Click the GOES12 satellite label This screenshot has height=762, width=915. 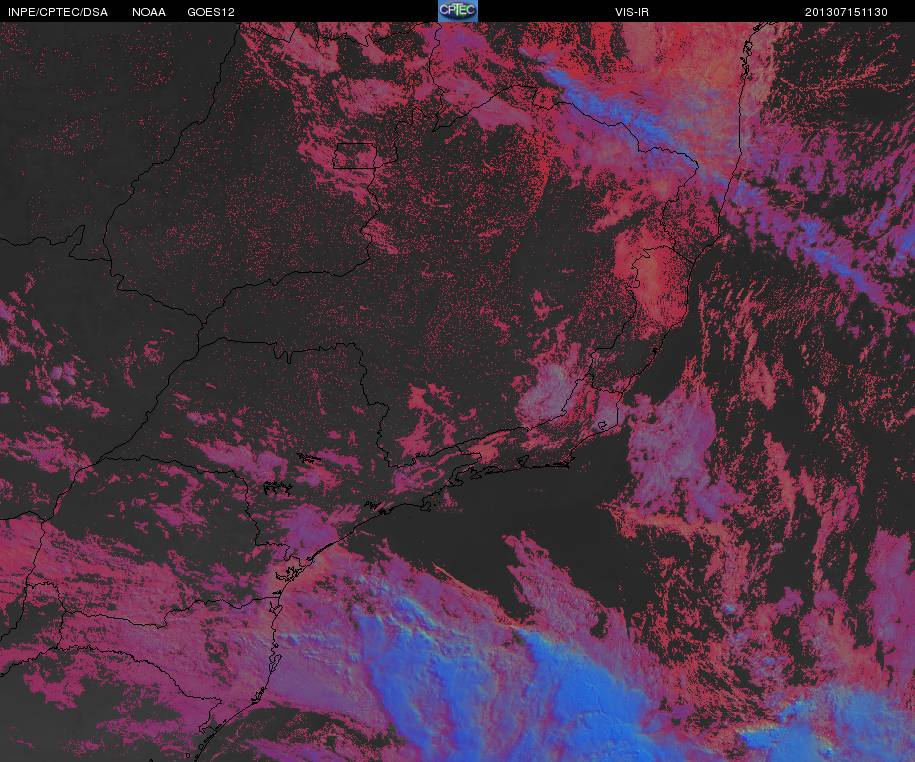(x=211, y=12)
